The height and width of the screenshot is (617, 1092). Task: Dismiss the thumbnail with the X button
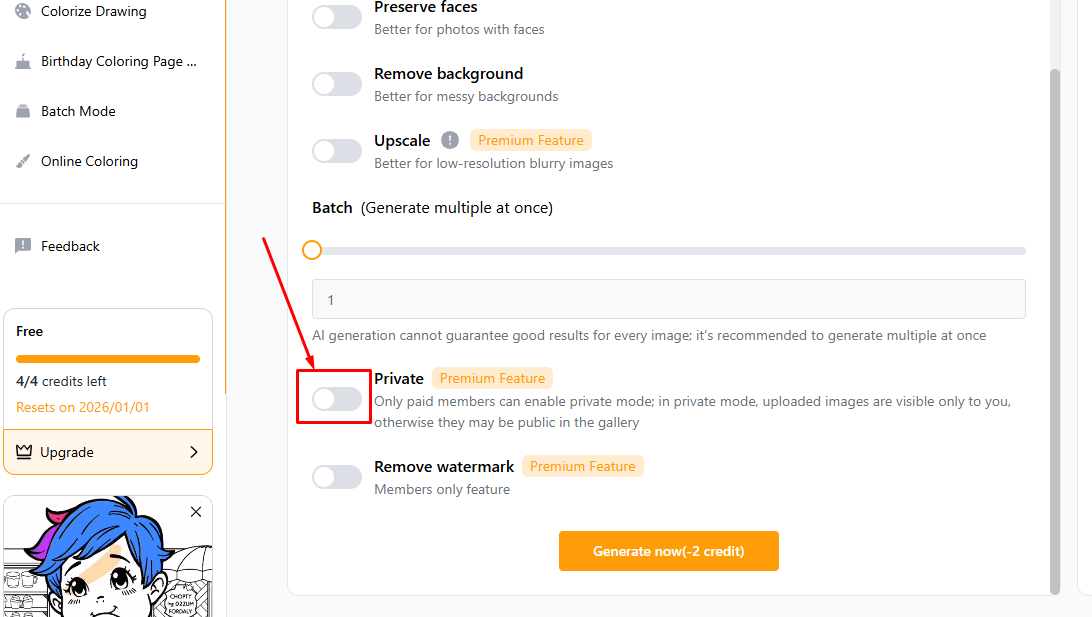(x=195, y=511)
